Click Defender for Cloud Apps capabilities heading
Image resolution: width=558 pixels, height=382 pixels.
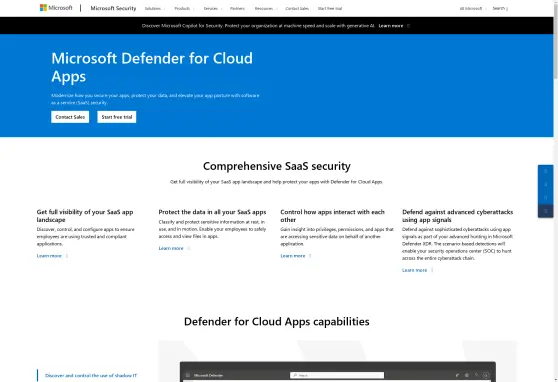(x=277, y=321)
